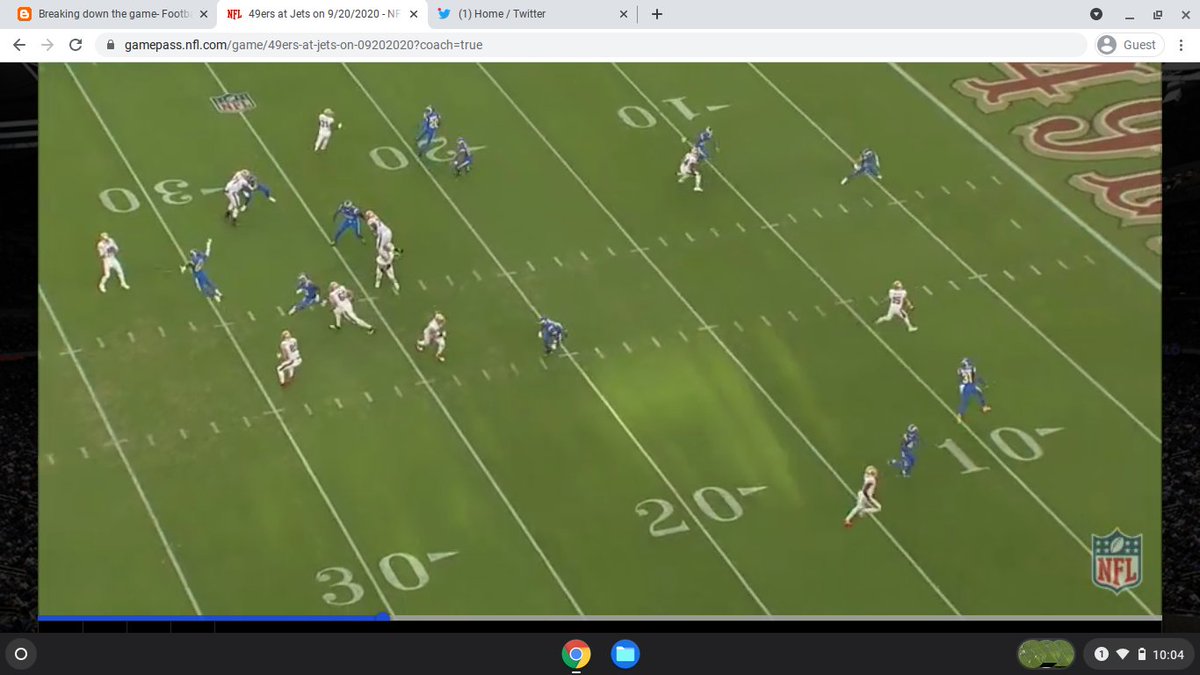1200x675 pixels.
Task: Open the Guest profile button
Action: pyautogui.click(x=1130, y=45)
